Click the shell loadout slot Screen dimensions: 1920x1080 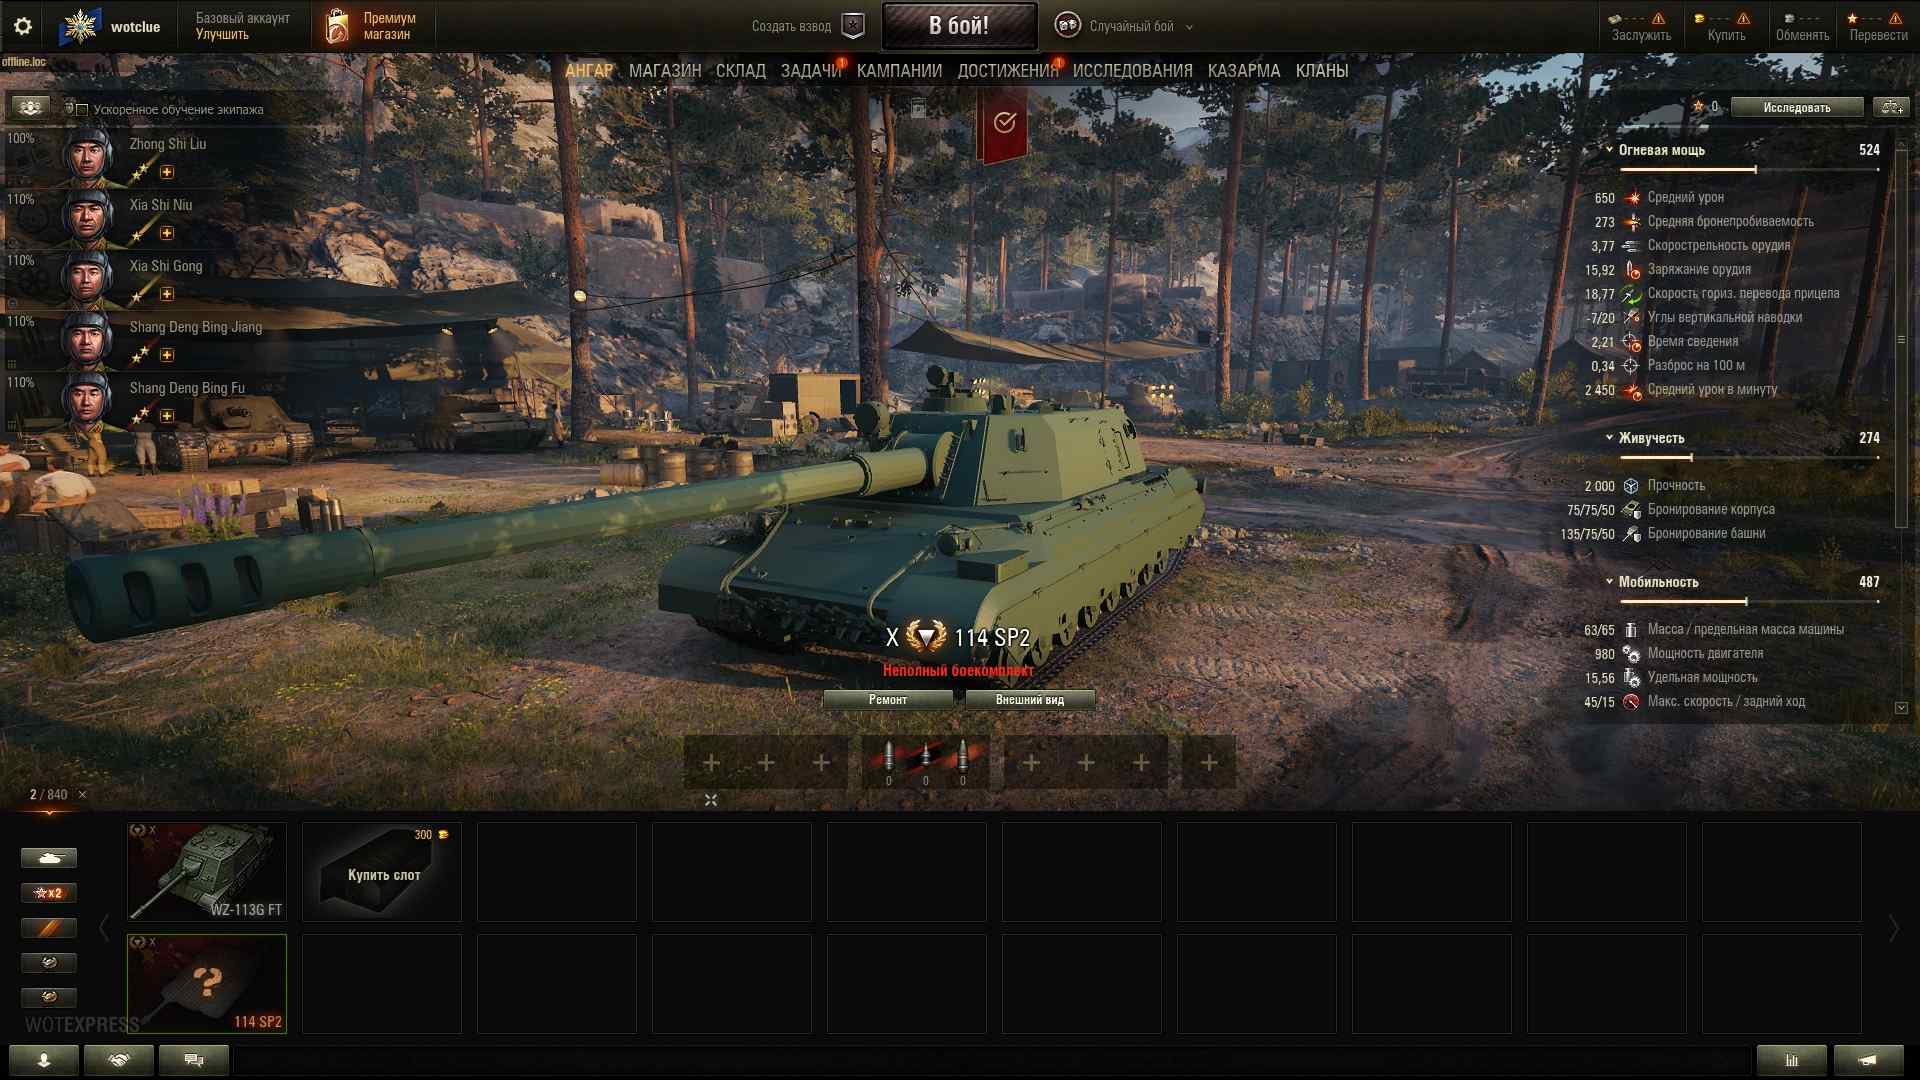coord(925,763)
